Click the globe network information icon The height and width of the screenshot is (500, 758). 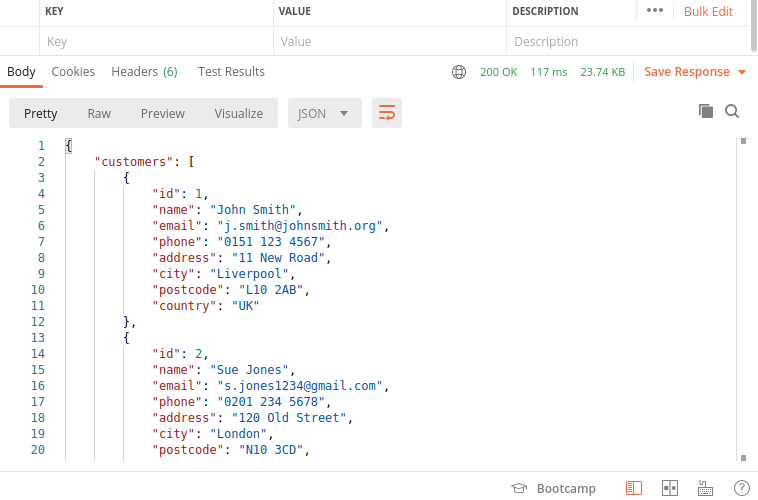[459, 72]
